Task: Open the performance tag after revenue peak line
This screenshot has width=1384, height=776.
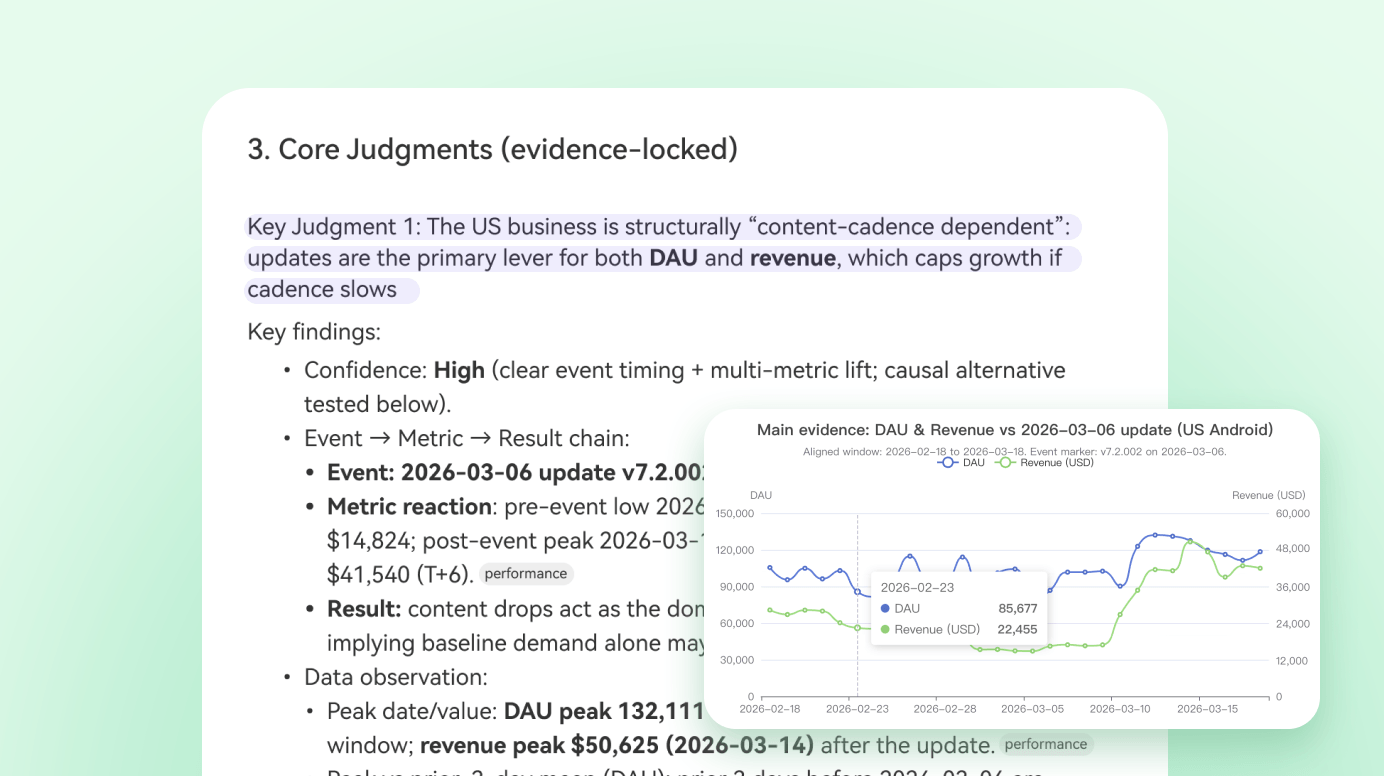Action: click(1045, 744)
